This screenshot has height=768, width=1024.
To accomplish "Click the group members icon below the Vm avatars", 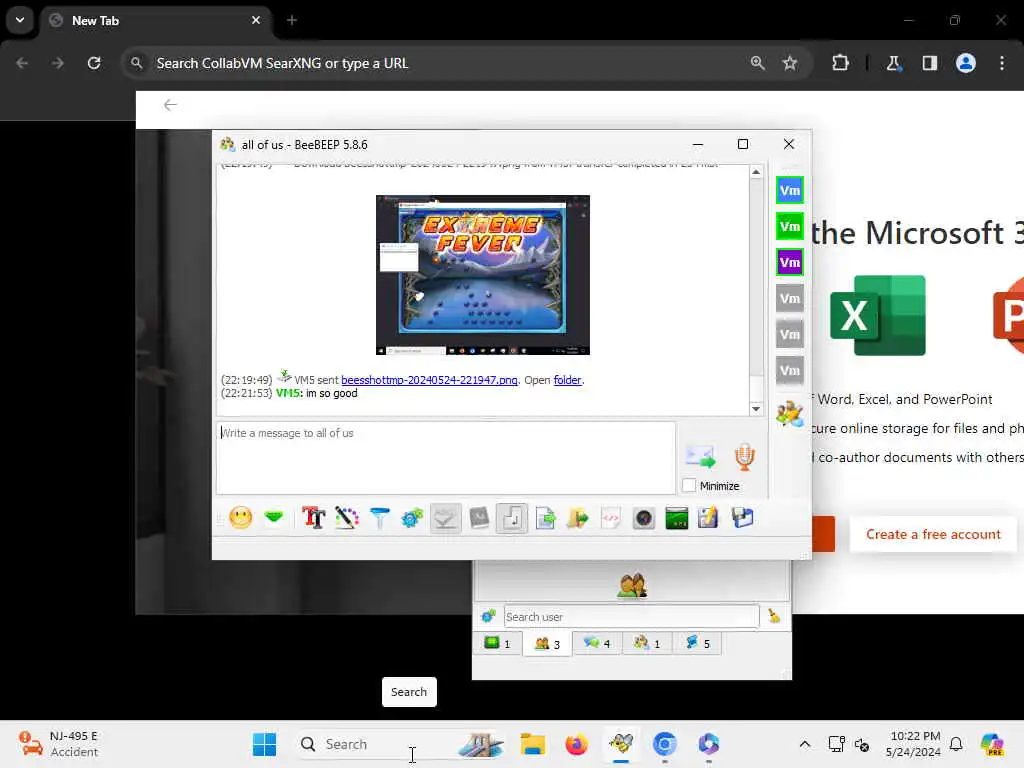I will (790, 414).
